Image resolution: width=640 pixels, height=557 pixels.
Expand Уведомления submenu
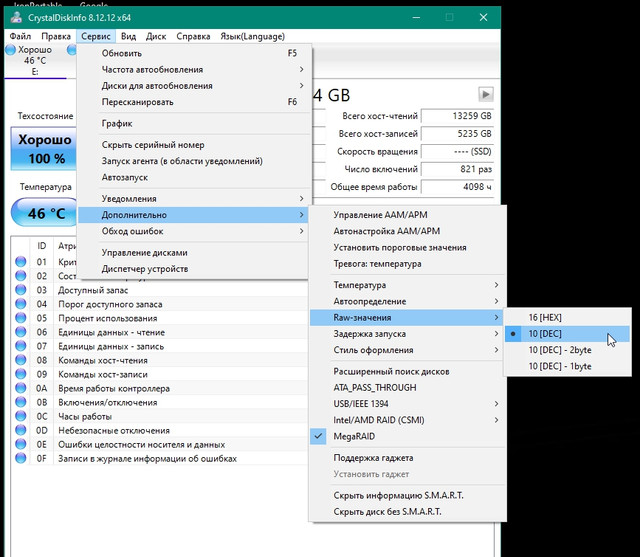tap(193, 199)
